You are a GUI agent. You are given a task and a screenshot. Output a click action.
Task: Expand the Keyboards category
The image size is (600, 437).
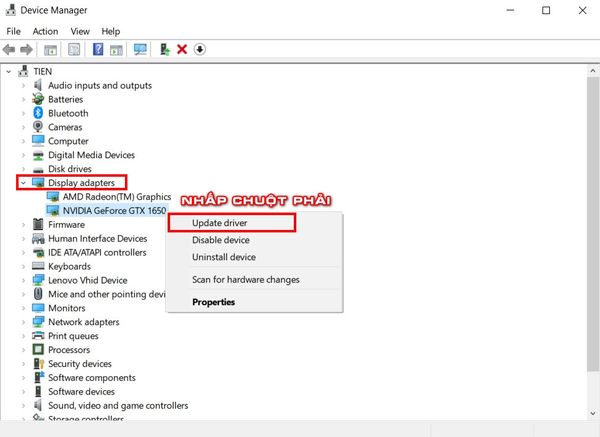click(x=23, y=266)
